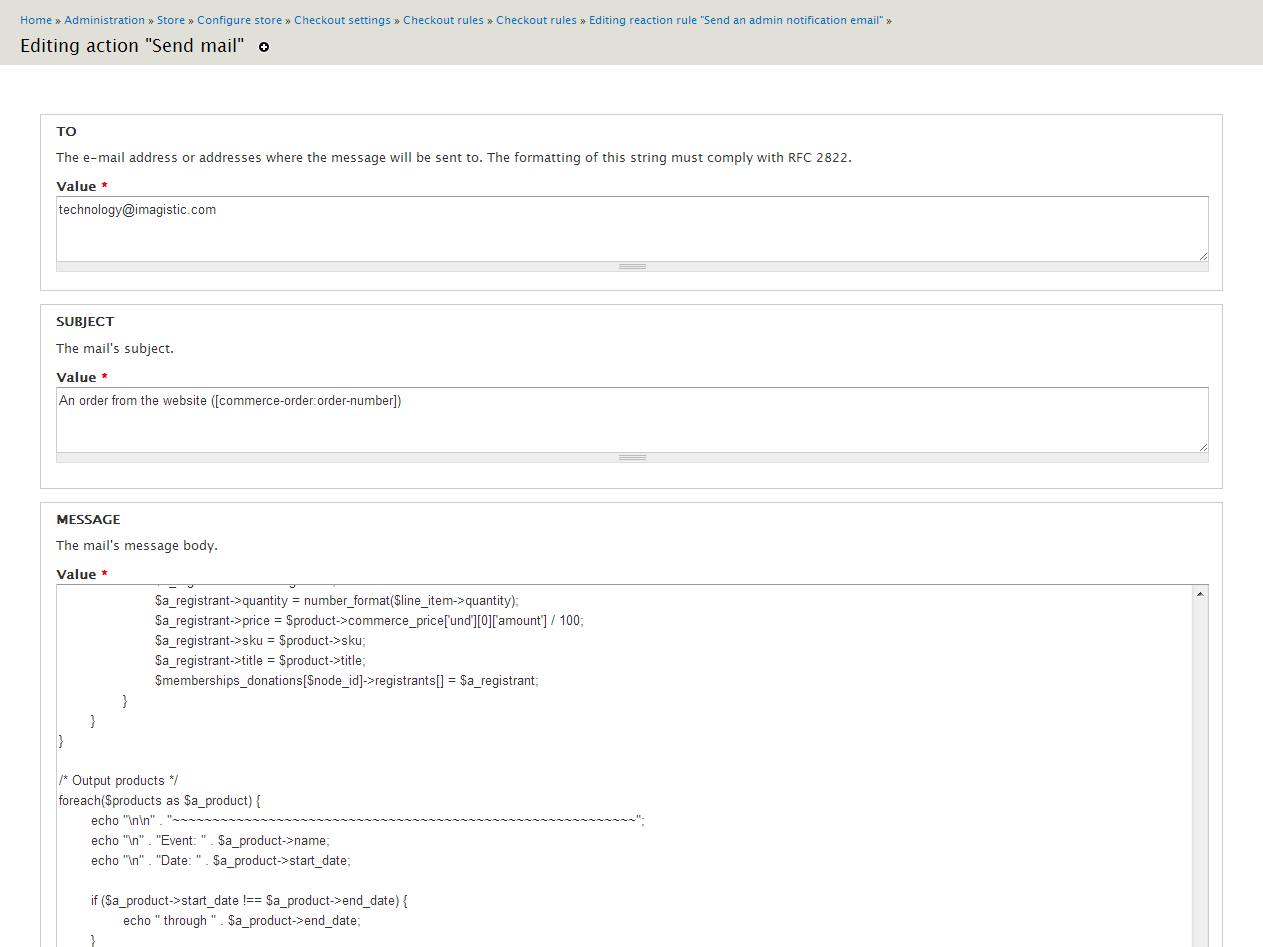This screenshot has width=1263, height=947.
Task: Navigate to the Store breadcrumb
Action: [x=170, y=20]
